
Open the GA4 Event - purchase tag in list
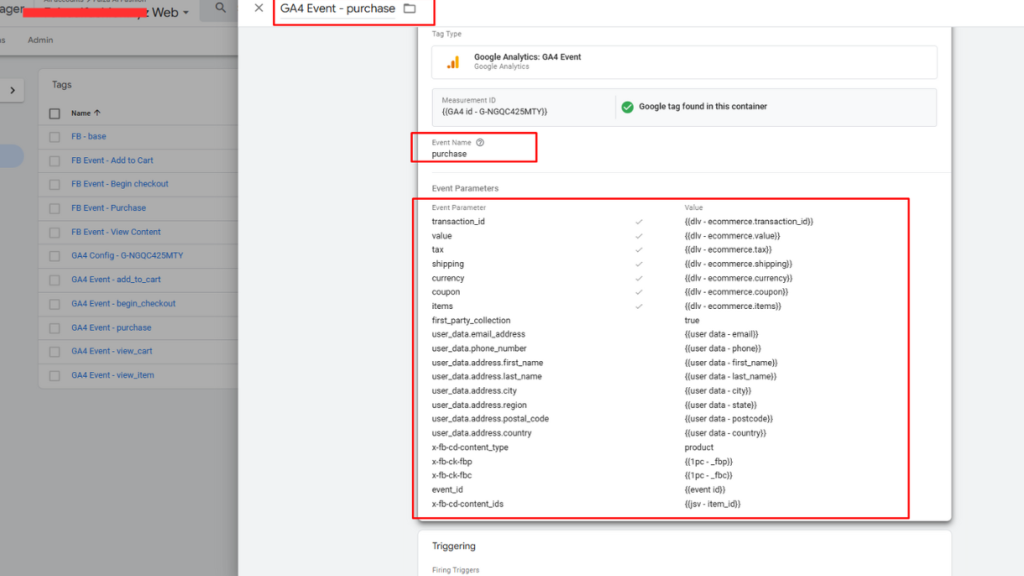point(111,328)
